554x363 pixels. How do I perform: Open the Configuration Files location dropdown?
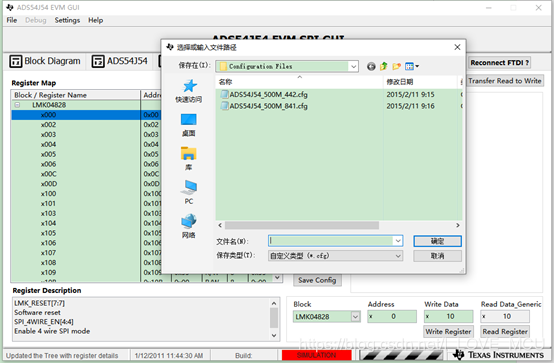pos(353,66)
